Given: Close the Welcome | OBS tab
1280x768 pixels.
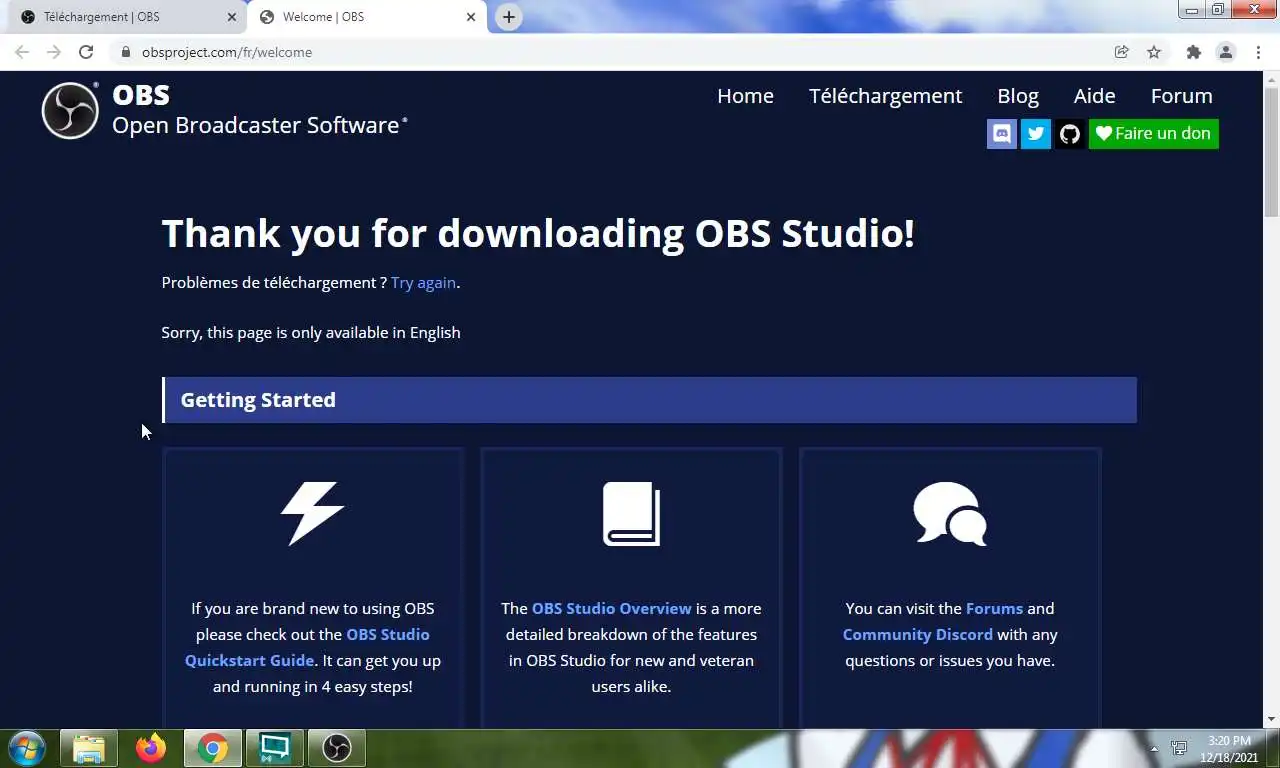Looking at the screenshot, I should [471, 17].
